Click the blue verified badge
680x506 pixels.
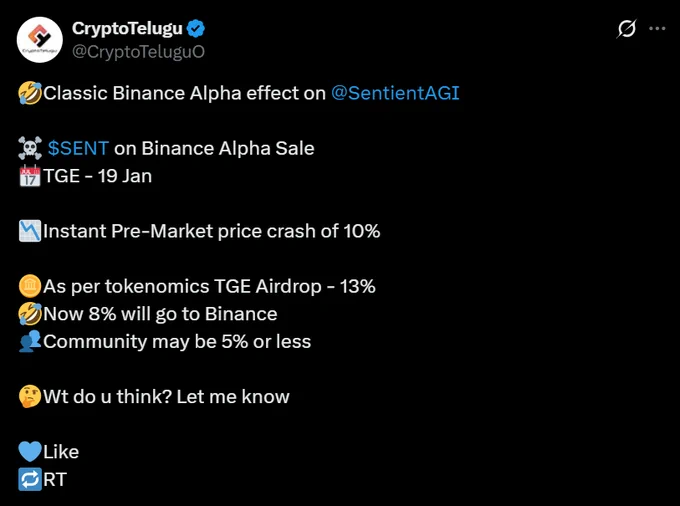coord(196,29)
